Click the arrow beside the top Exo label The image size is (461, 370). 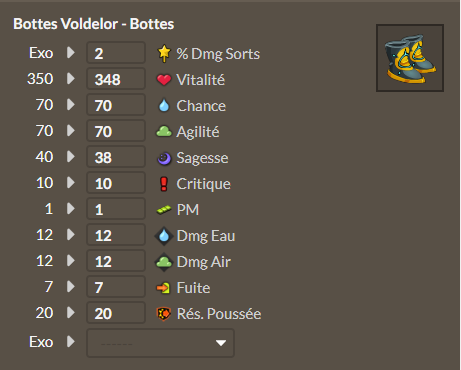pos(70,52)
